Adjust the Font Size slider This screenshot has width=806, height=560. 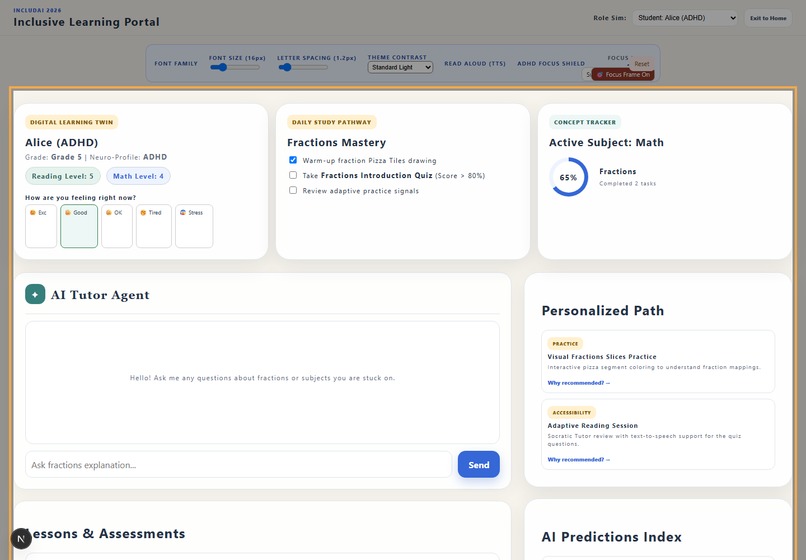click(x=234, y=67)
